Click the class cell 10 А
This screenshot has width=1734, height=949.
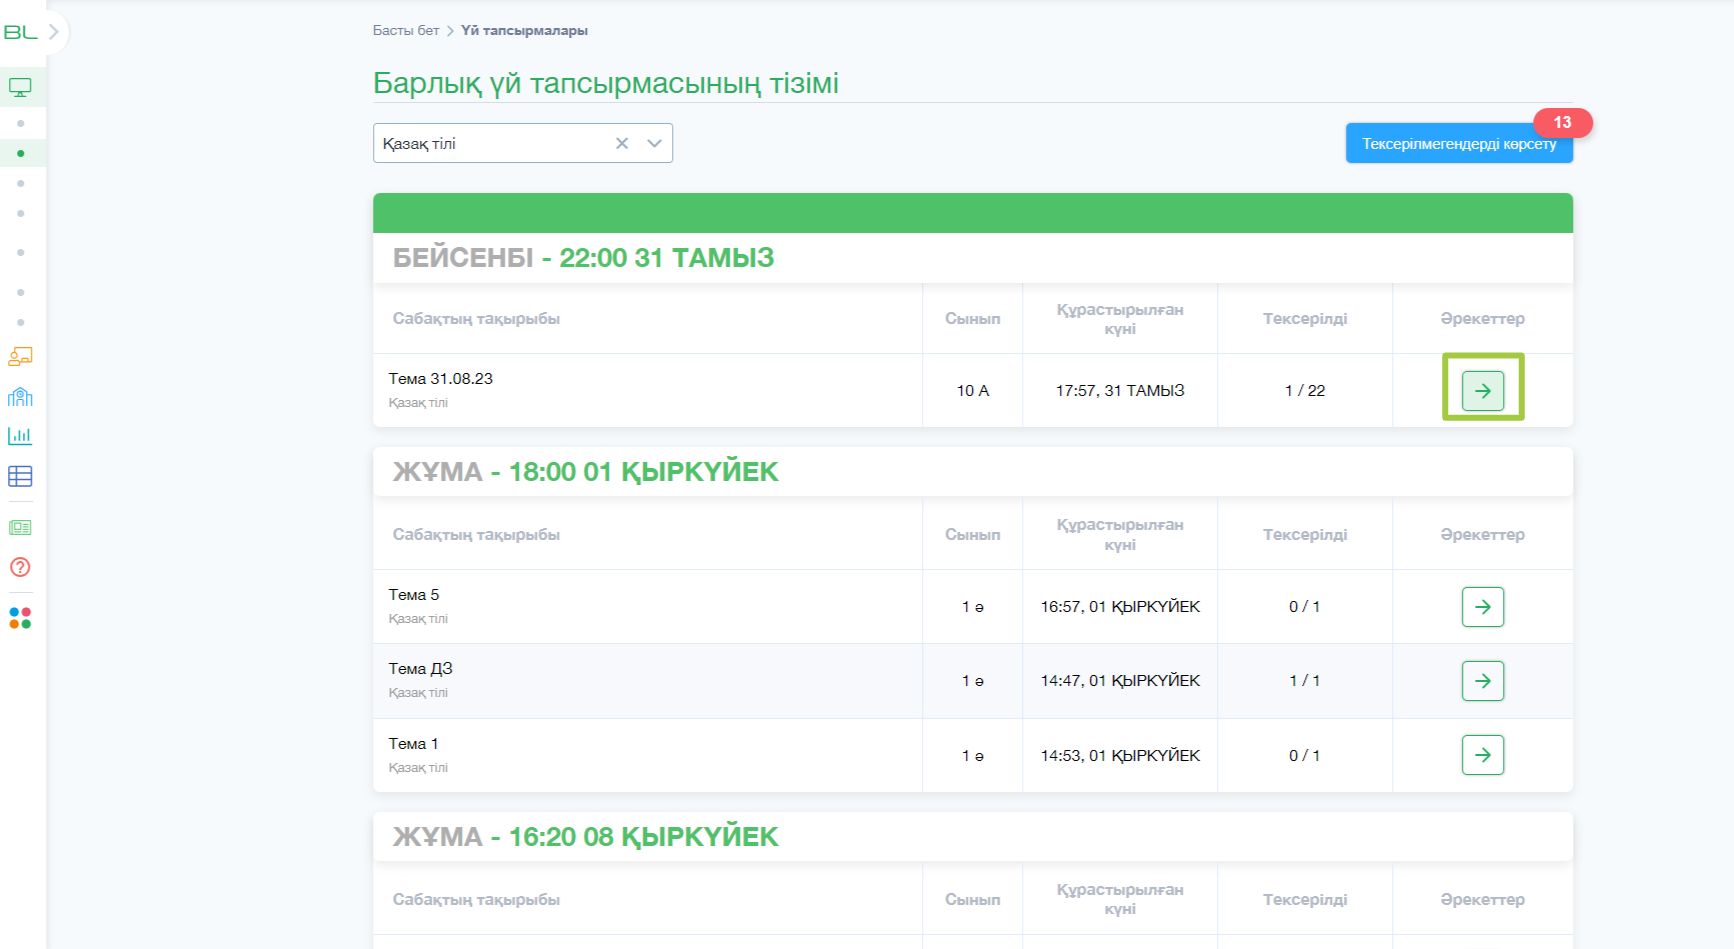pos(973,391)
